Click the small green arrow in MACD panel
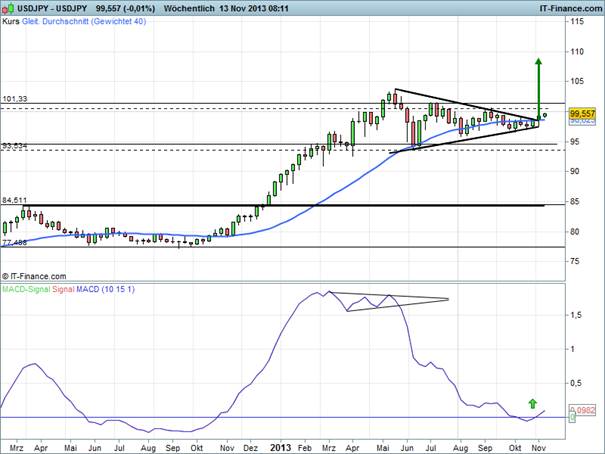605x454 pixels. point(531,403)
